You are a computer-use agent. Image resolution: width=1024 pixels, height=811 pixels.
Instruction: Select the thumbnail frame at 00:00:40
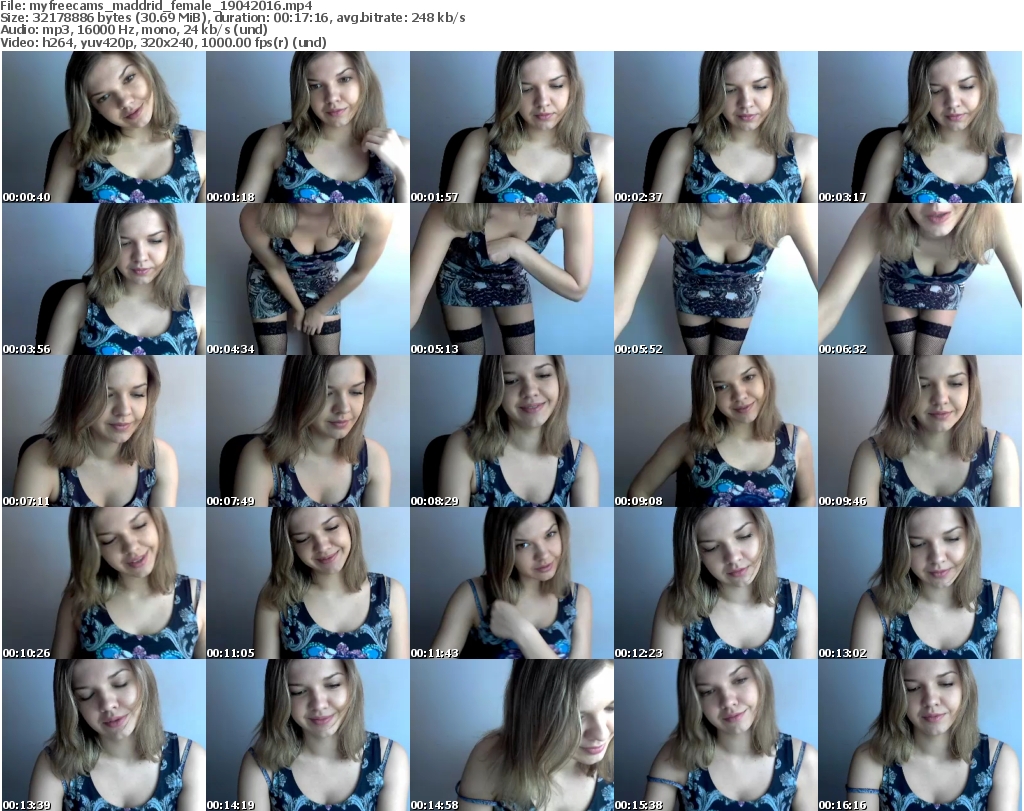pyautogui.click(x=104, y=127)
